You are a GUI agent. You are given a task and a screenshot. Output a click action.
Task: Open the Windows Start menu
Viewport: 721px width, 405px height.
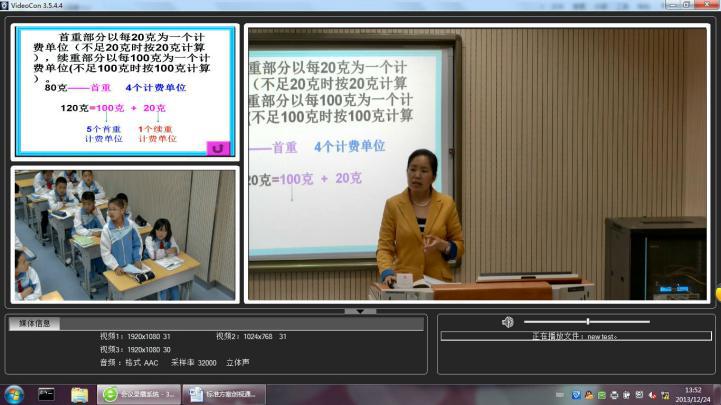14,394
